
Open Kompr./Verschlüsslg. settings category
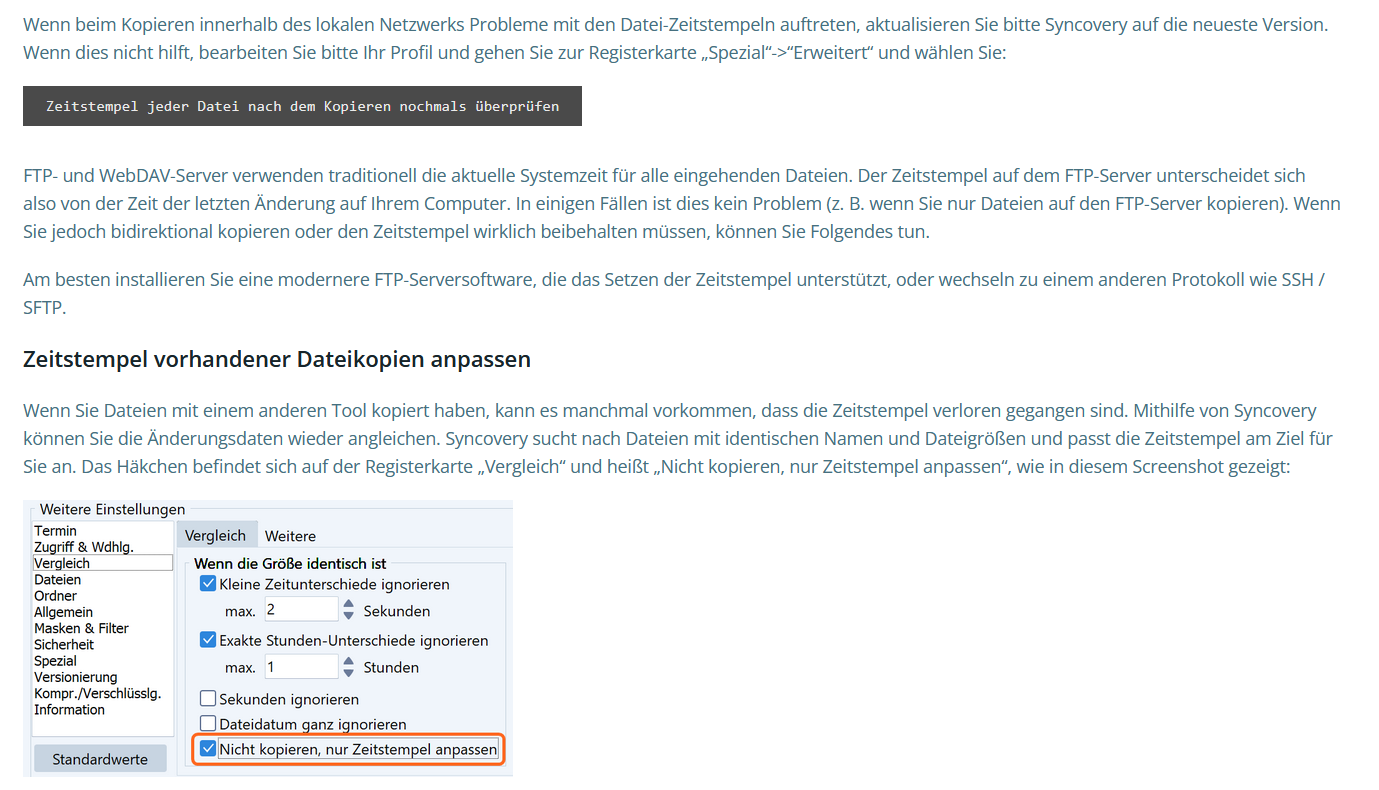tap(97, 693)
